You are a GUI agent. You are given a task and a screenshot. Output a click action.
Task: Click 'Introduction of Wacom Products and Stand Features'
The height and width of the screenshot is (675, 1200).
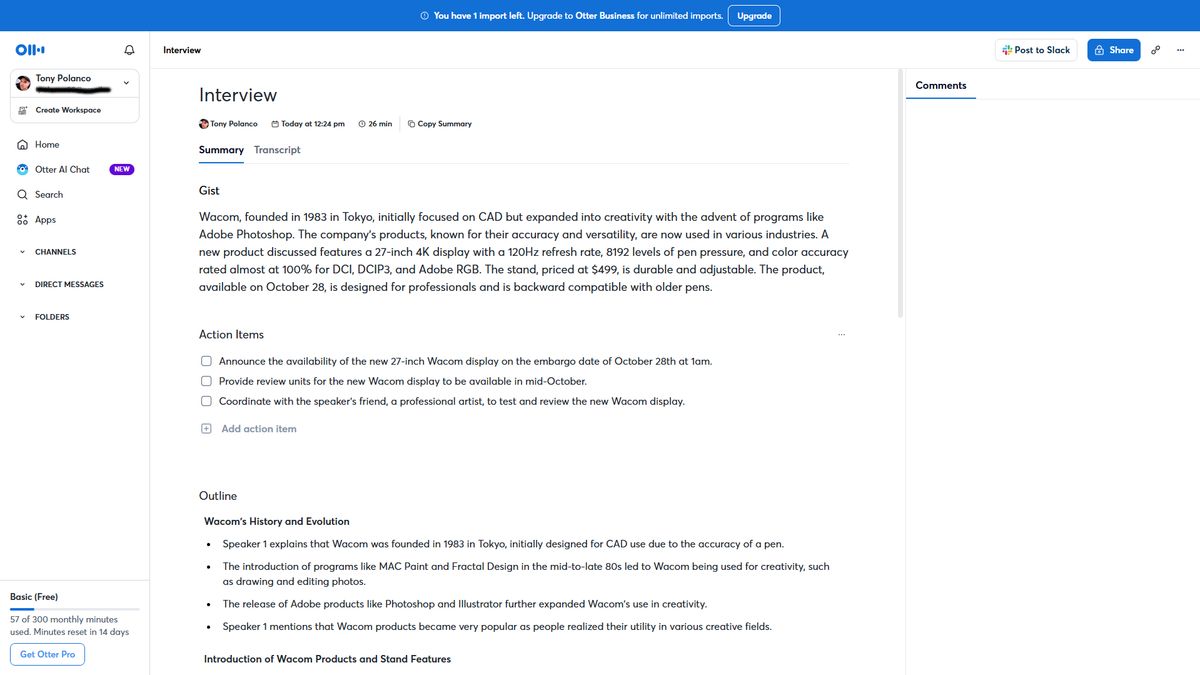click(327, 659)
